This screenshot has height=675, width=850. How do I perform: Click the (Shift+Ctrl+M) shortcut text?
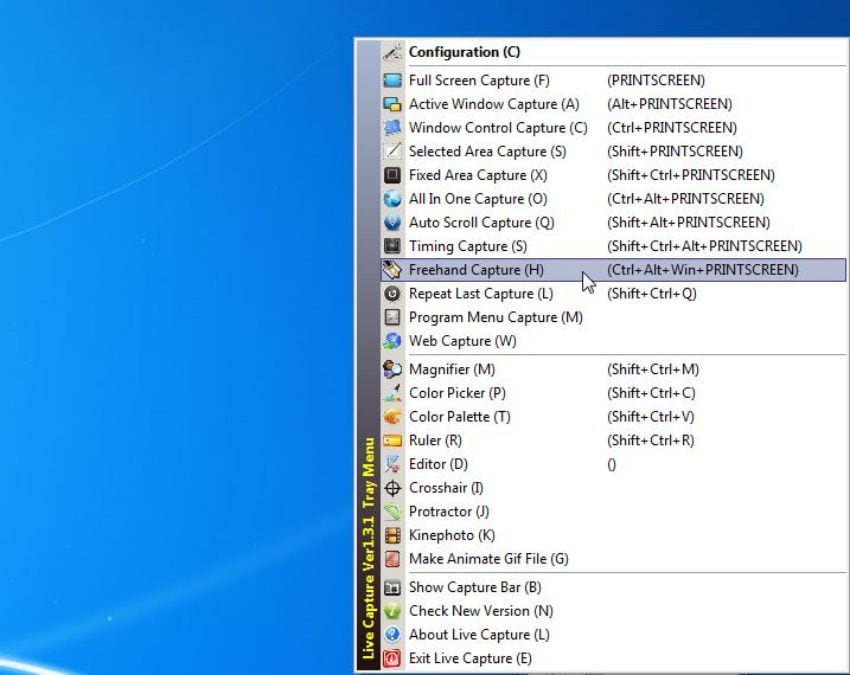tap(653, 370)
